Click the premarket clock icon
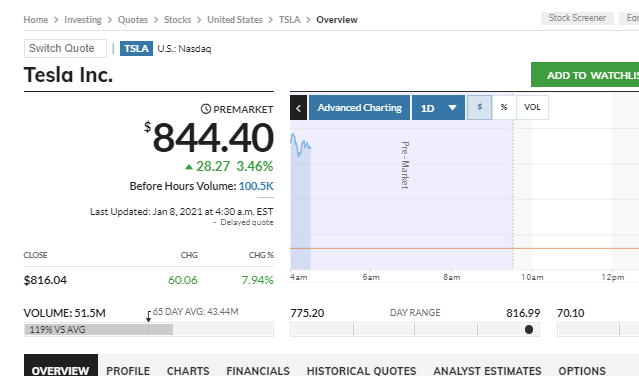 pyautogui.click(x=206, y=109)
